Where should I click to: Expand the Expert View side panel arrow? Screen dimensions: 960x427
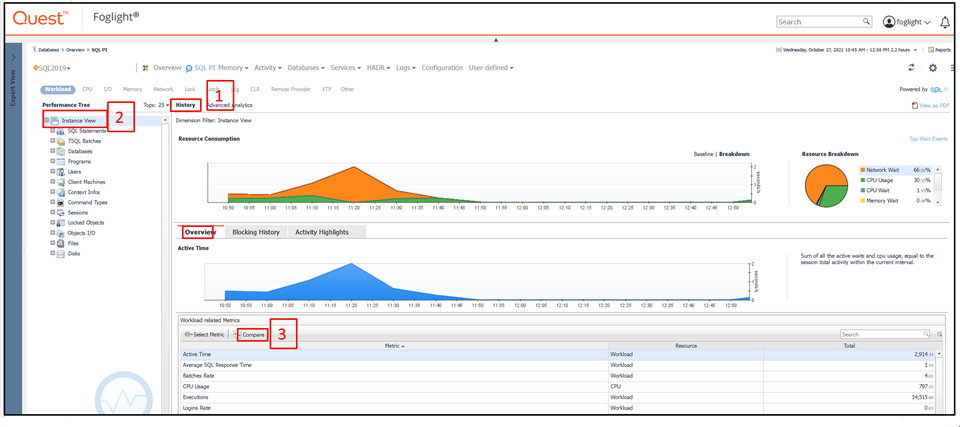point(13,56)
